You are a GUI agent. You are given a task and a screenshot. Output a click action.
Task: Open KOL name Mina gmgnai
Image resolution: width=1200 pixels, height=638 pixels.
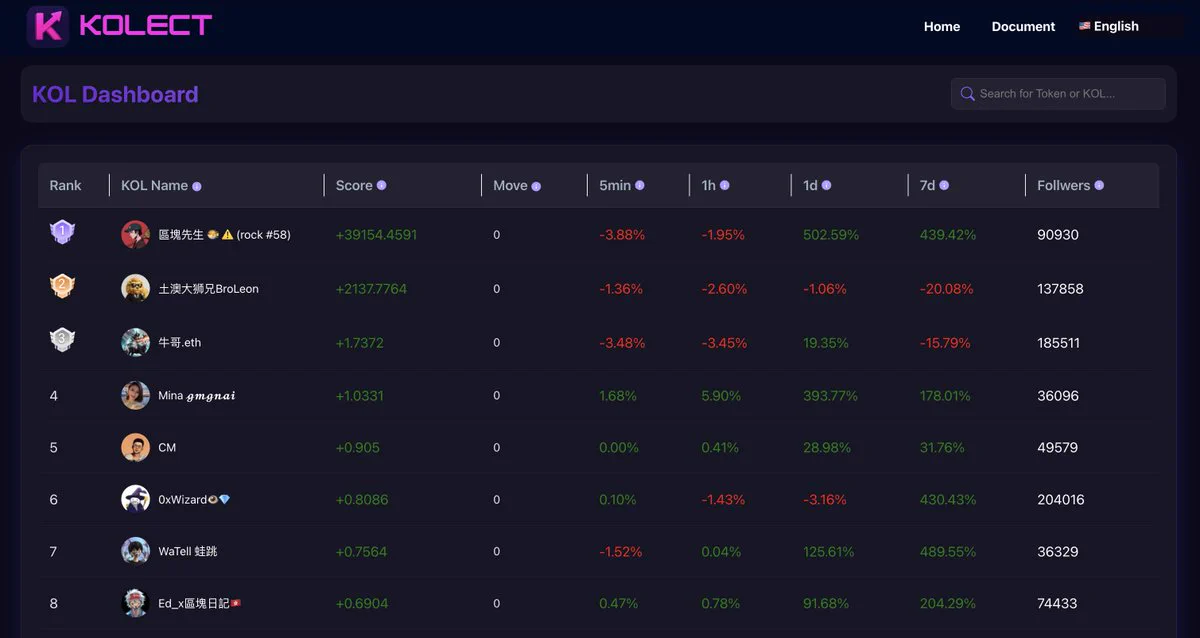click(197, 395)
